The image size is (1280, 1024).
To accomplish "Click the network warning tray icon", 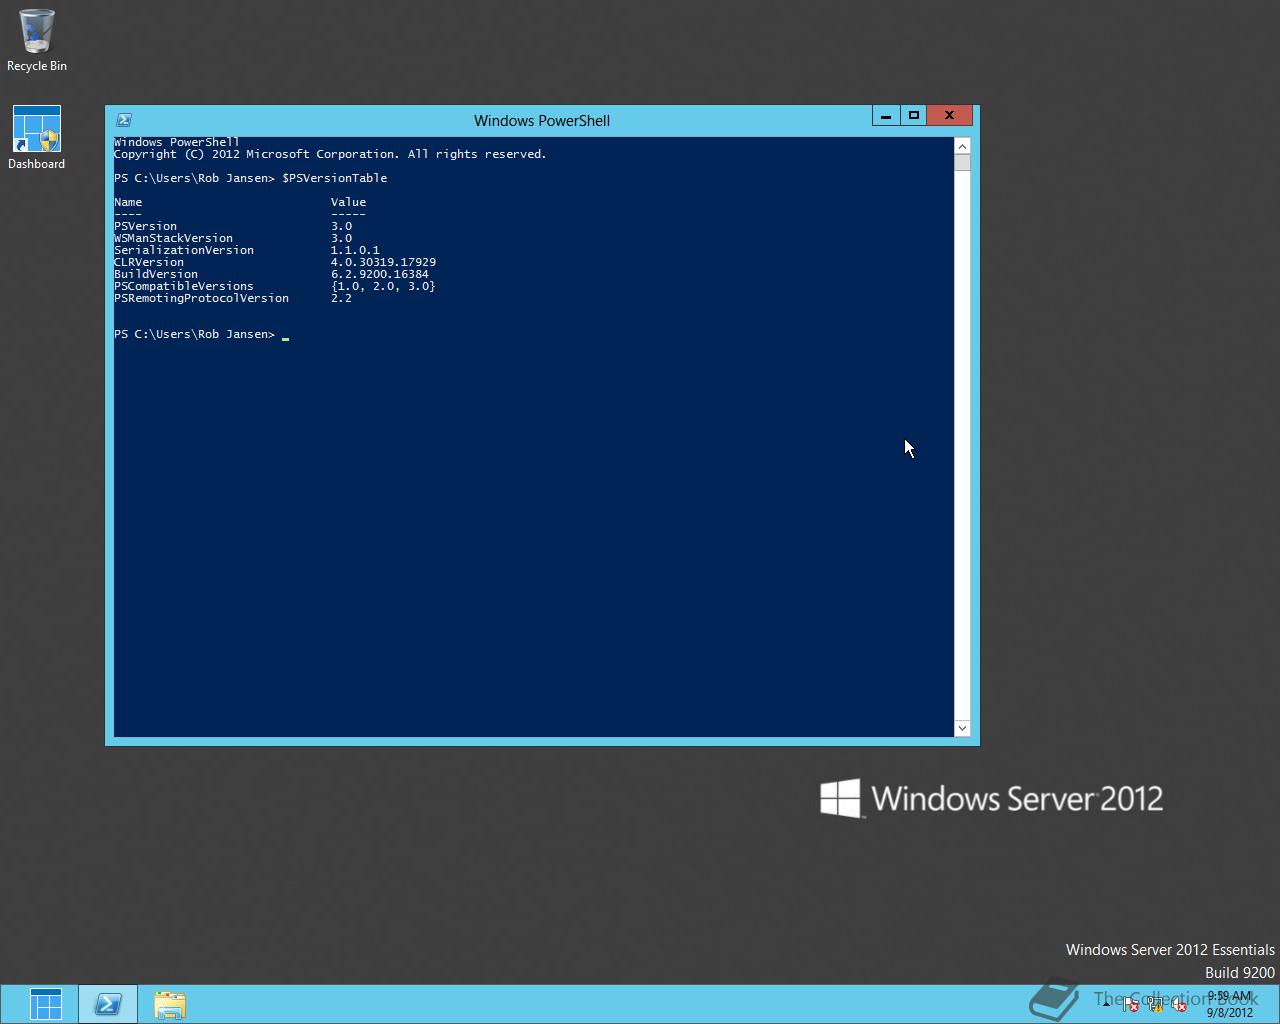I will pyautogui.click(x=1156, y=1004).
